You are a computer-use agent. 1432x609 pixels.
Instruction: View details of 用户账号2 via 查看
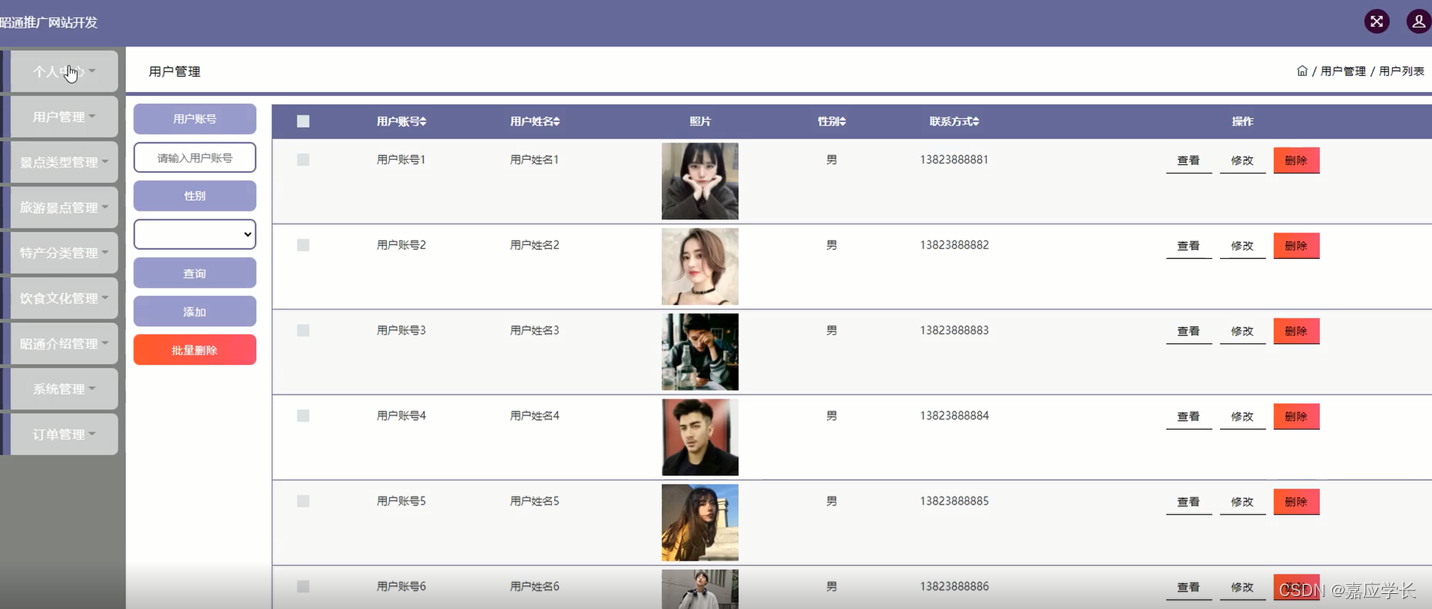(1188, 246)
